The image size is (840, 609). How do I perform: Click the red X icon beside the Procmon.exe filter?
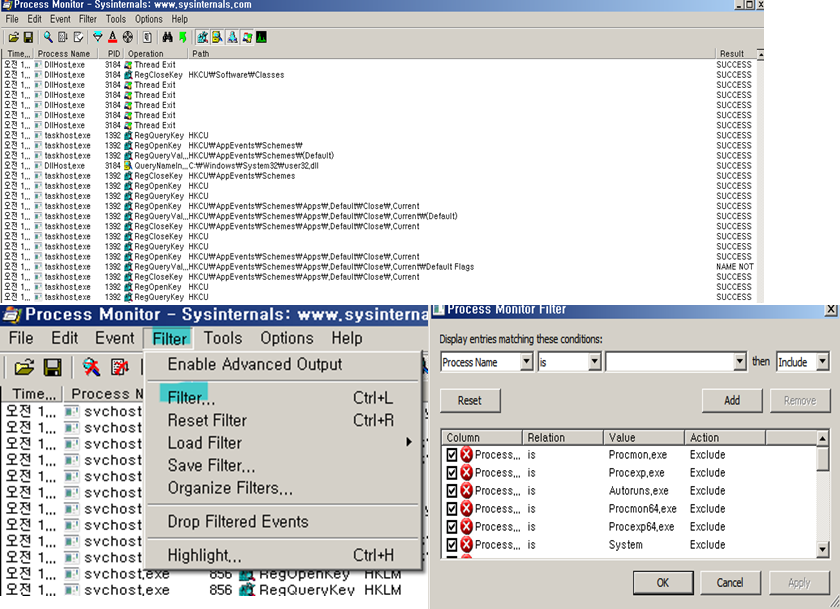[x=467, y=455]
